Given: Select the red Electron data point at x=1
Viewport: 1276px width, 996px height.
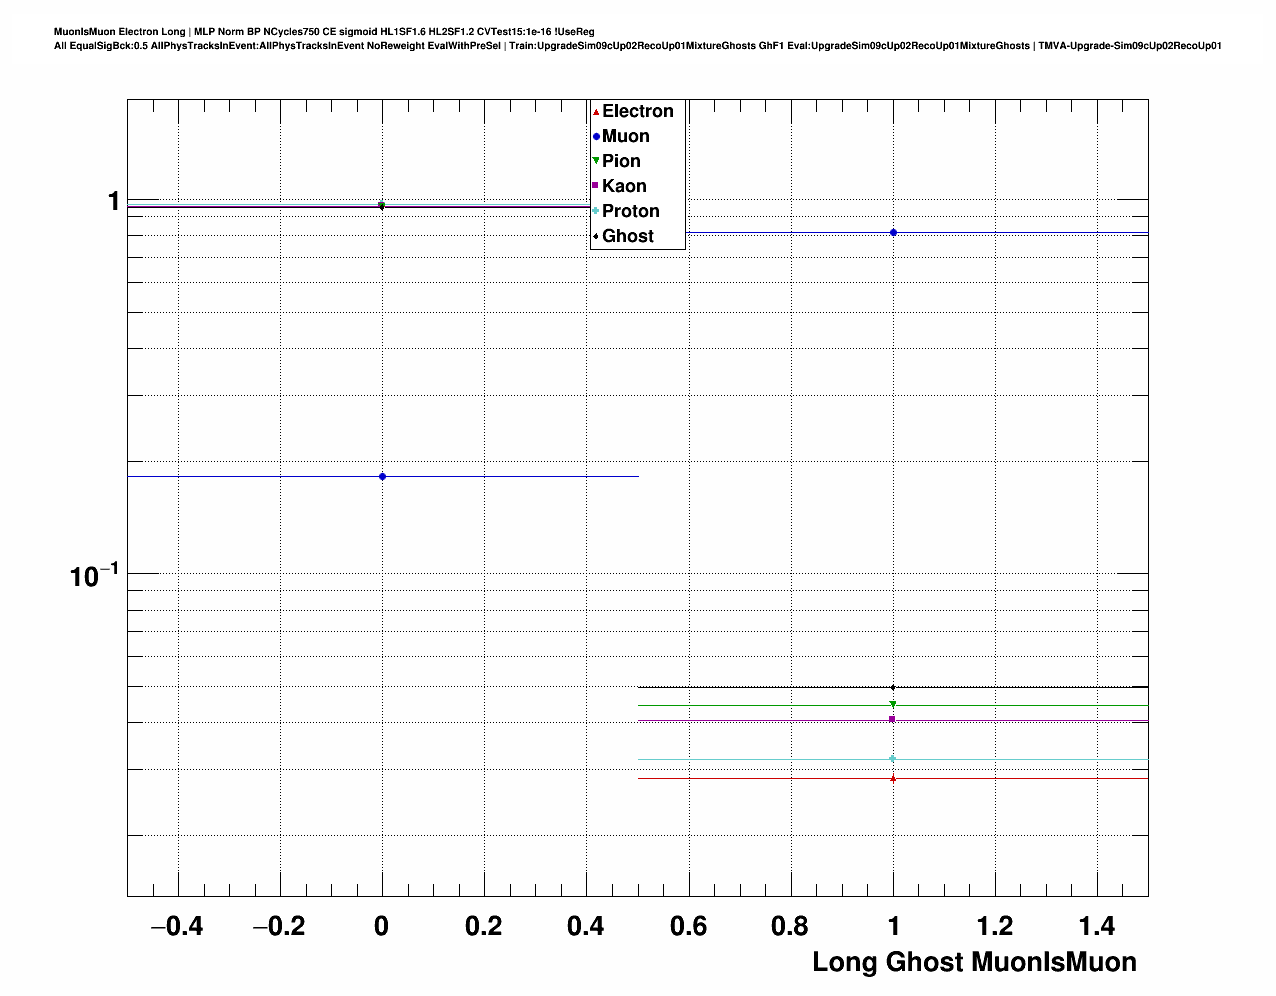Looking at the screenshot, I should pos(893,778).
